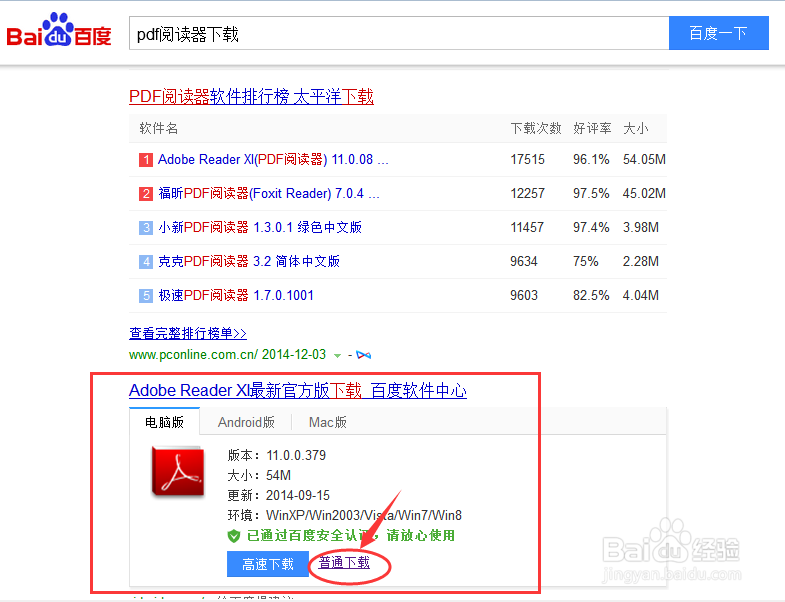
Task: Click rank badge number 1
Action: point(146,160)
